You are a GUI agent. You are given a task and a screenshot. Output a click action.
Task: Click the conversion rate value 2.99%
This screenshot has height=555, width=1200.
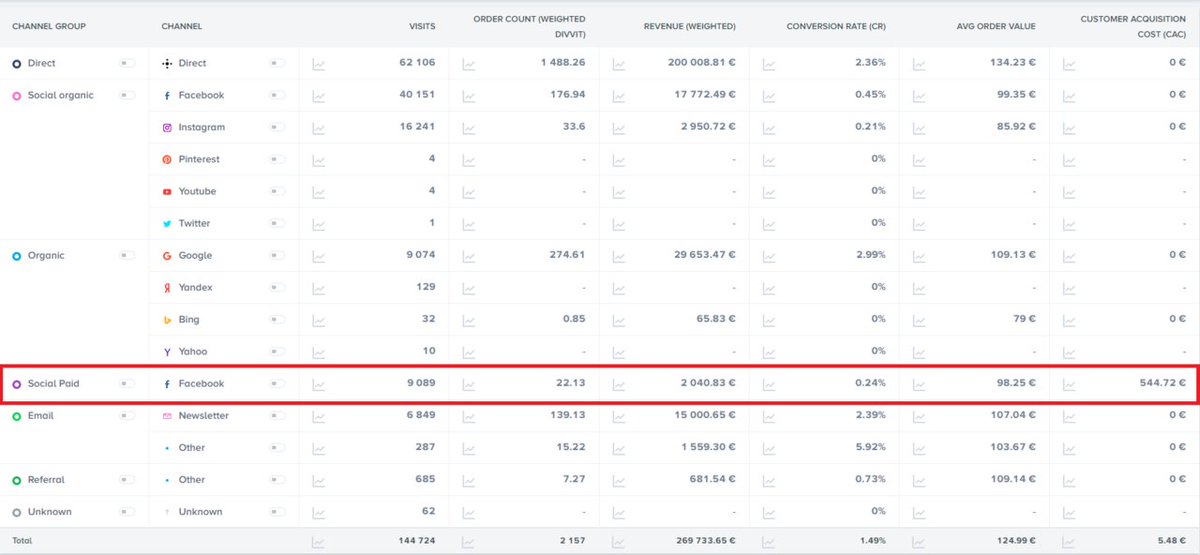click(870, 255)
